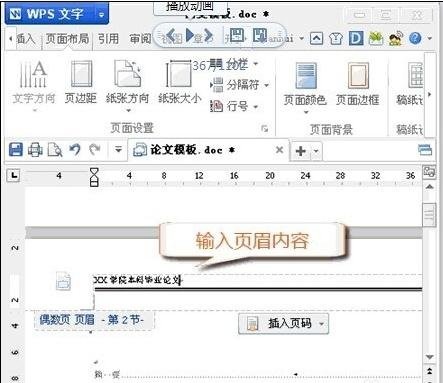
Task: Click the playback previous arrow in overlay
Action: tap(171, 35)
